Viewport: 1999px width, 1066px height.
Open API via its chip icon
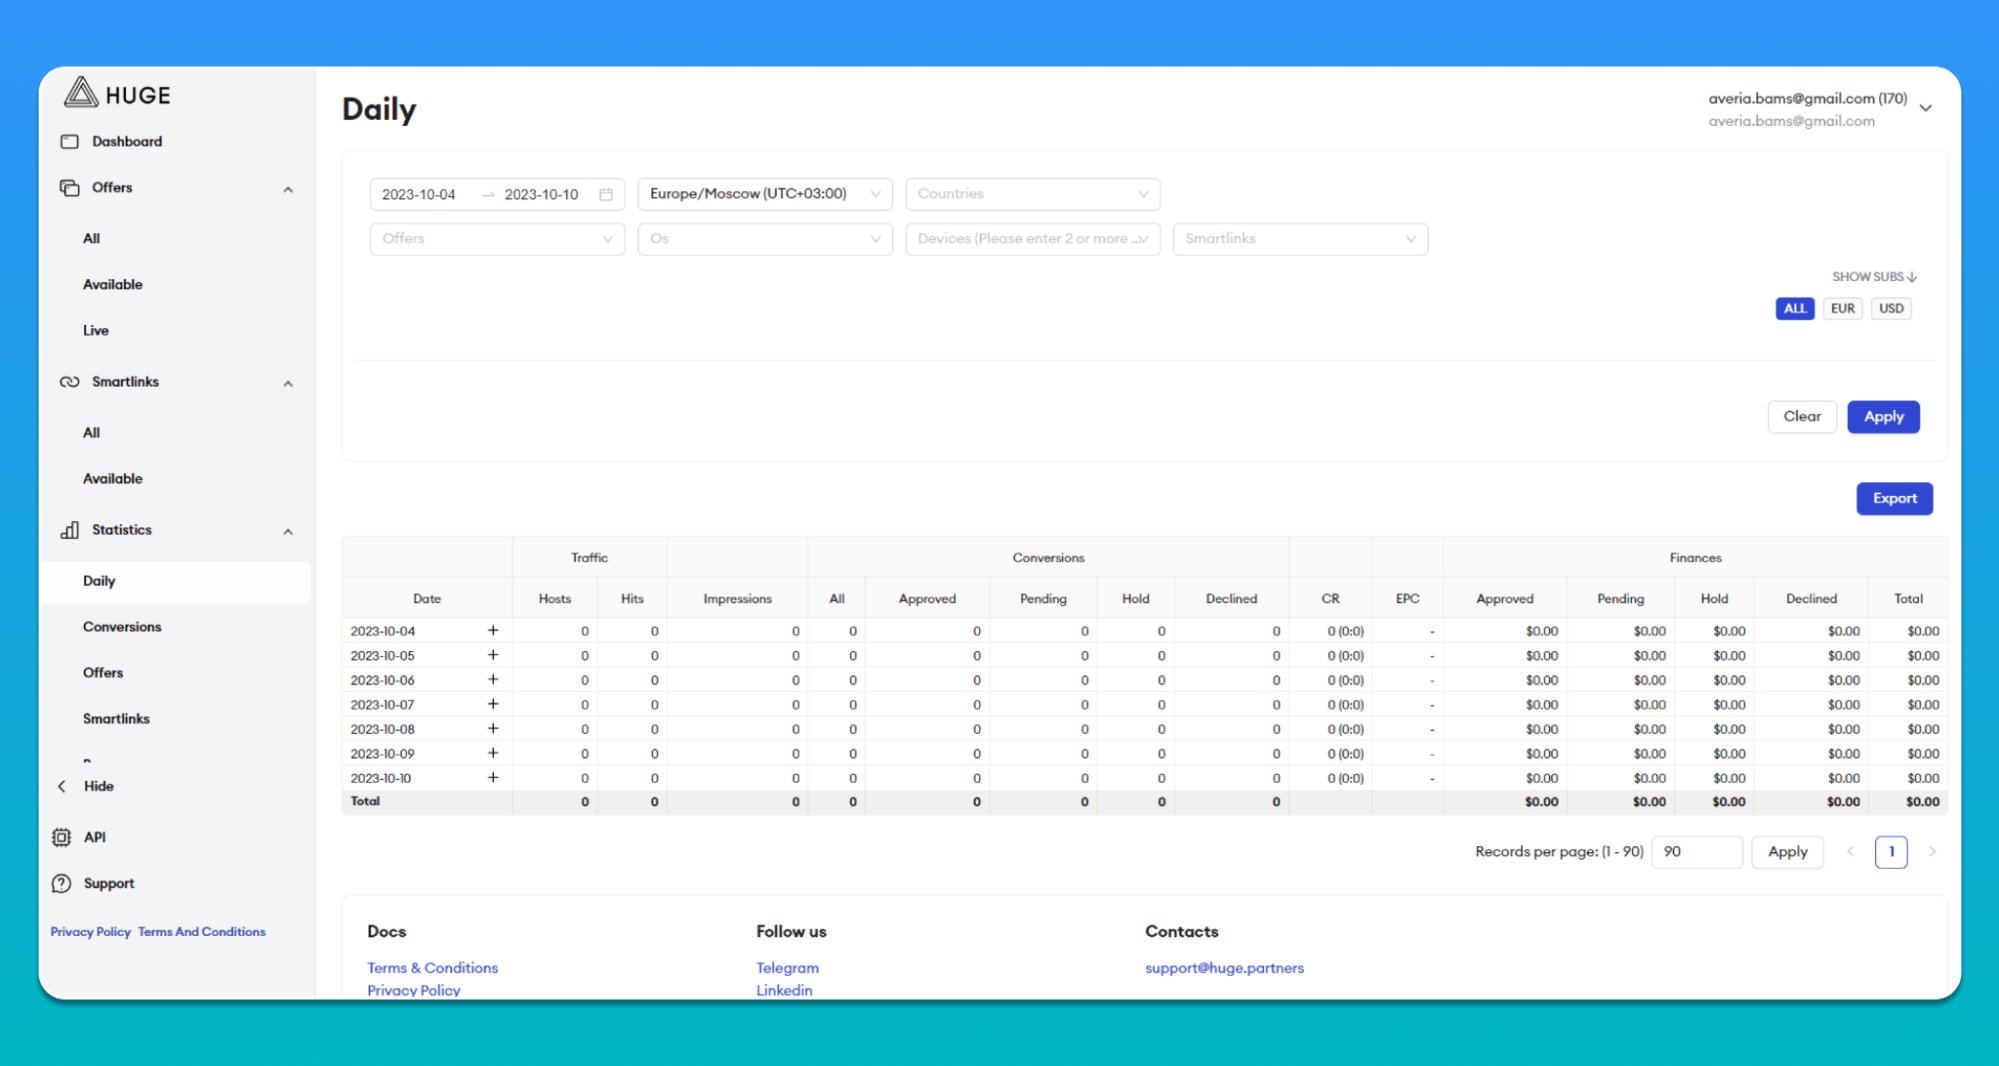[x=62, y=837]
